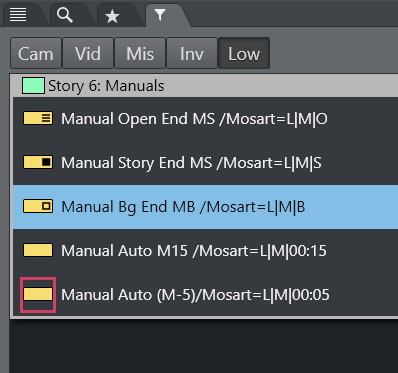Select Manual Auto M15 /Mosart=L|M|00:15
The image size is (398, 373).
pyautogui.click(x=206, y=251)
